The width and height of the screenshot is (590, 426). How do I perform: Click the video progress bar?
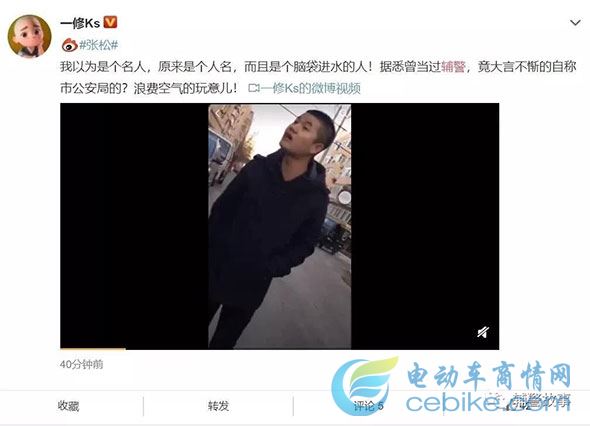pyautogui.click(x=280, y=349)
